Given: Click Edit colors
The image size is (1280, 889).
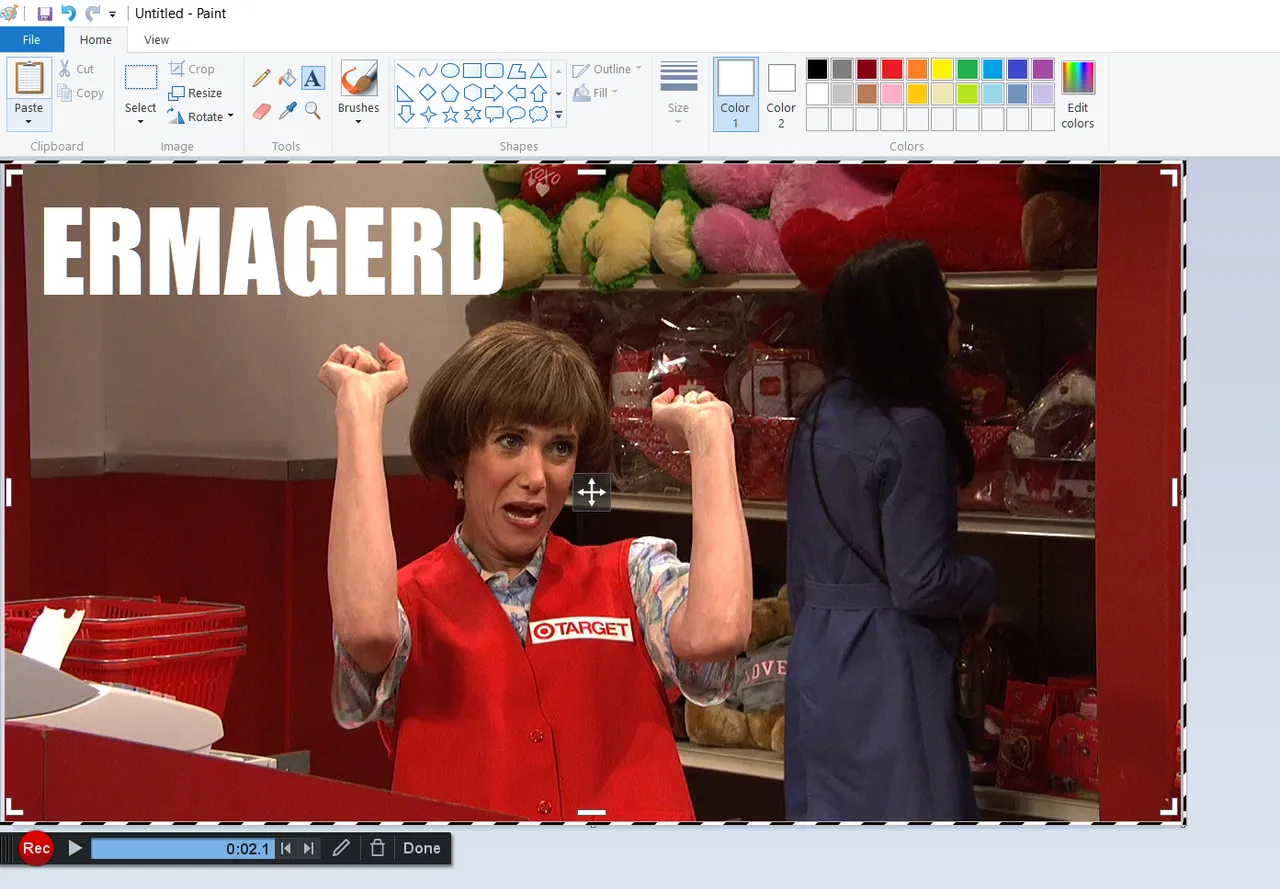Looking at the screenshot, I should coord(1077,94).
